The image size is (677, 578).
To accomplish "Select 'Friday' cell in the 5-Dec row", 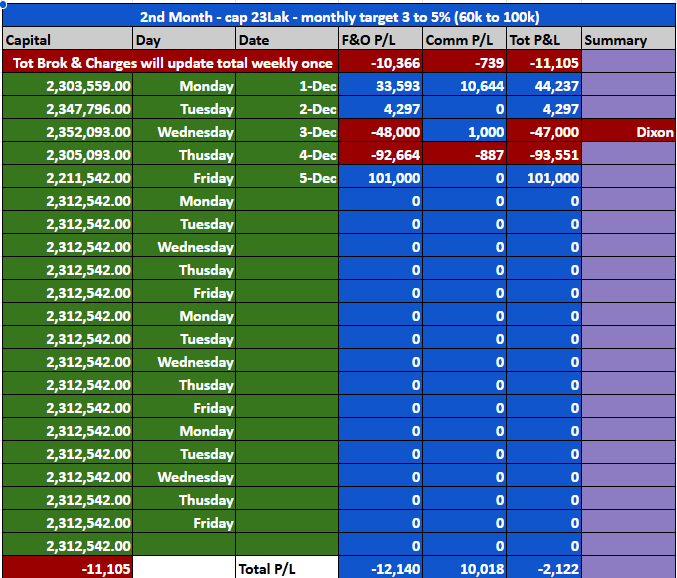I will (x=184, y=178).
